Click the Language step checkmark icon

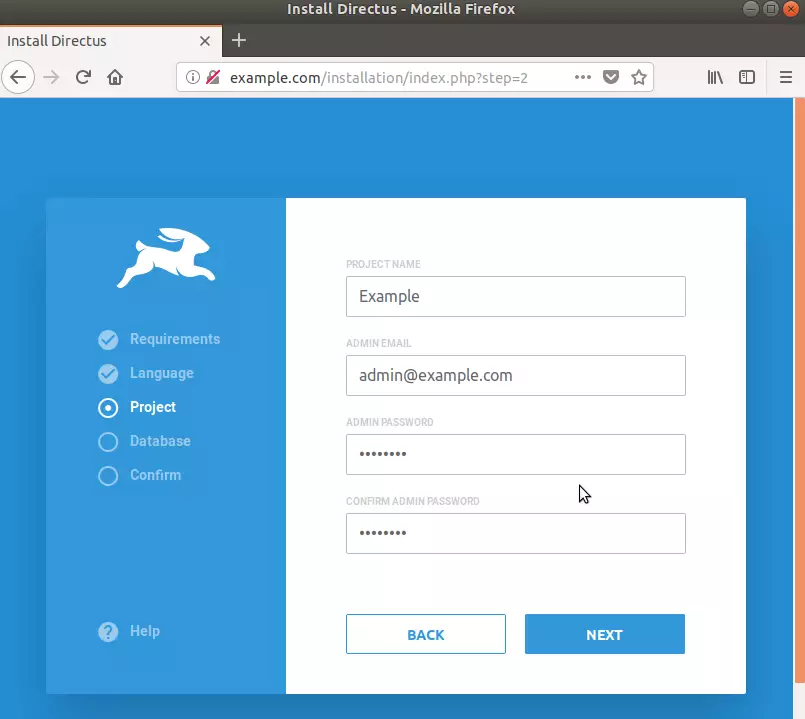coord(108,373)
